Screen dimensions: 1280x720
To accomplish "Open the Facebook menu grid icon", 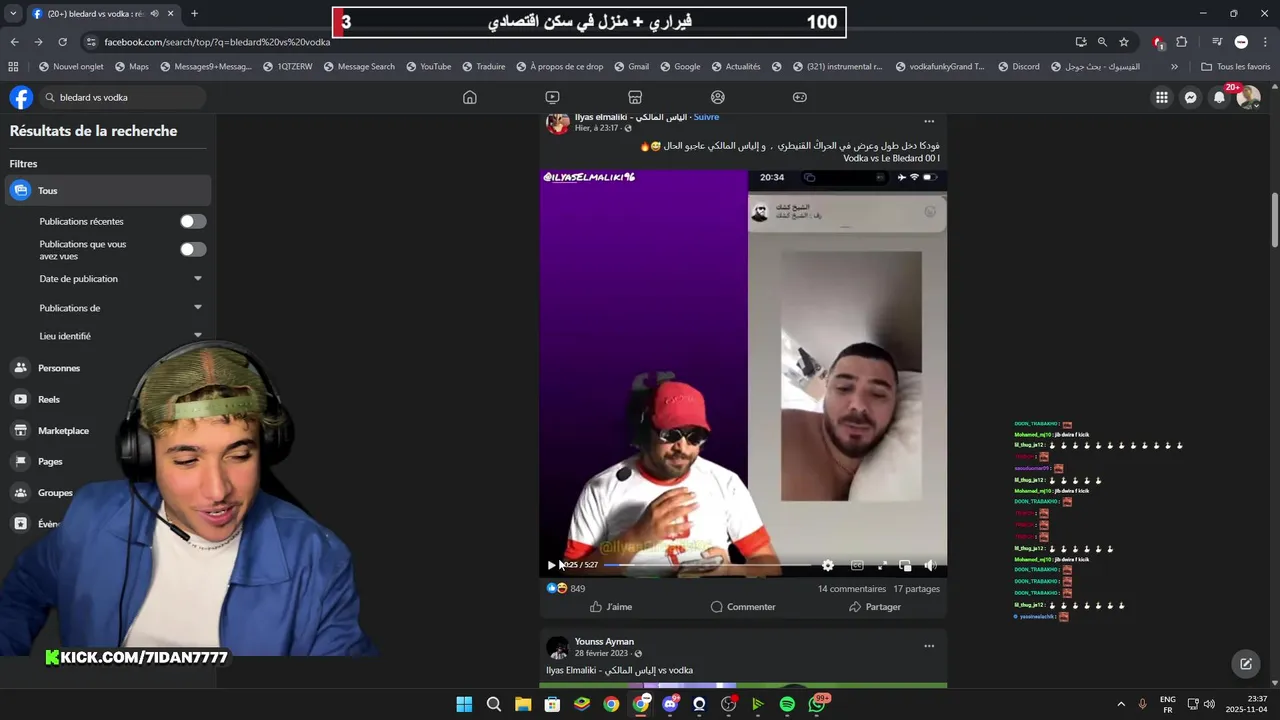I will click(1162, 97).
